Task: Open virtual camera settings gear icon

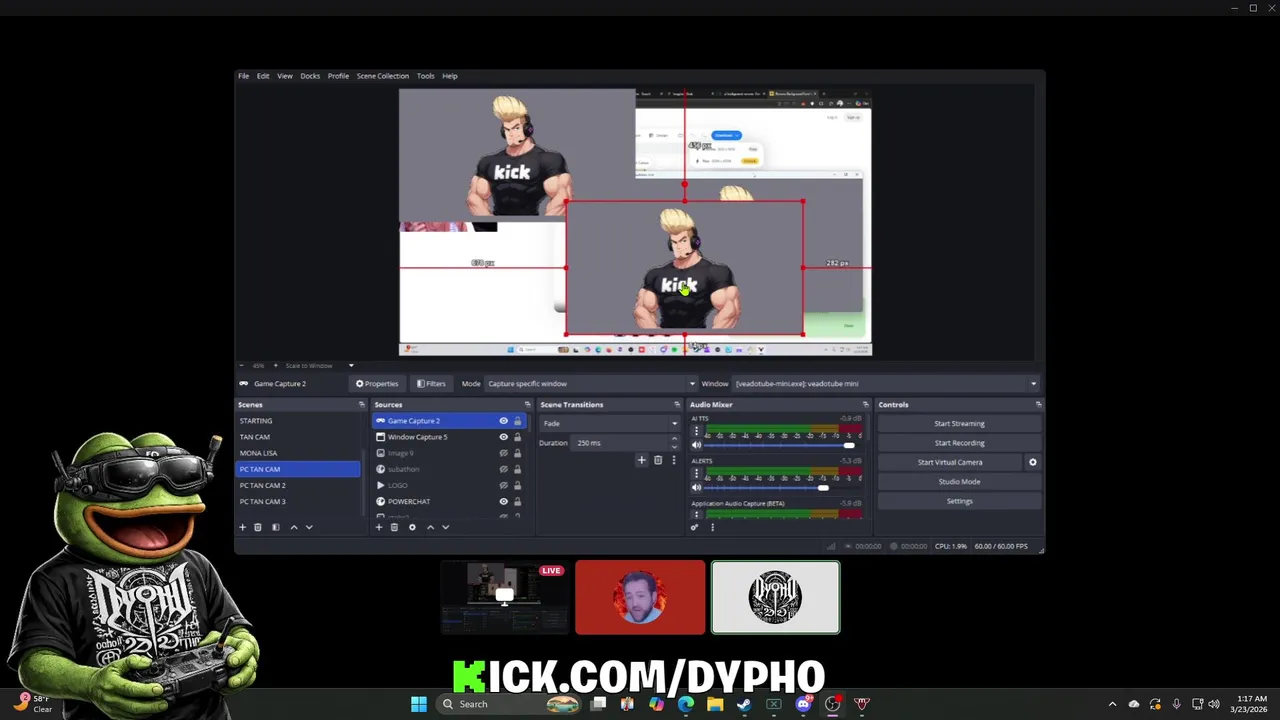Action: tap(1033, 462)
